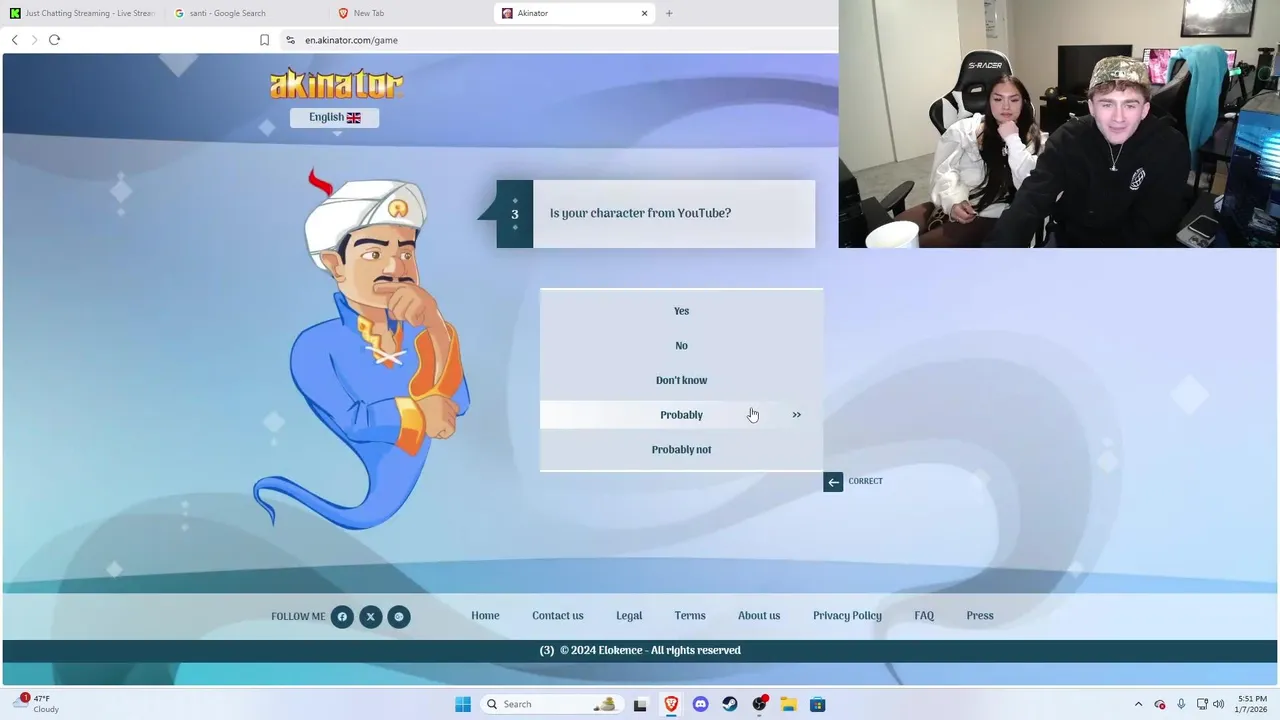Open OBS Studio from taskbar

tap(759, 704)
